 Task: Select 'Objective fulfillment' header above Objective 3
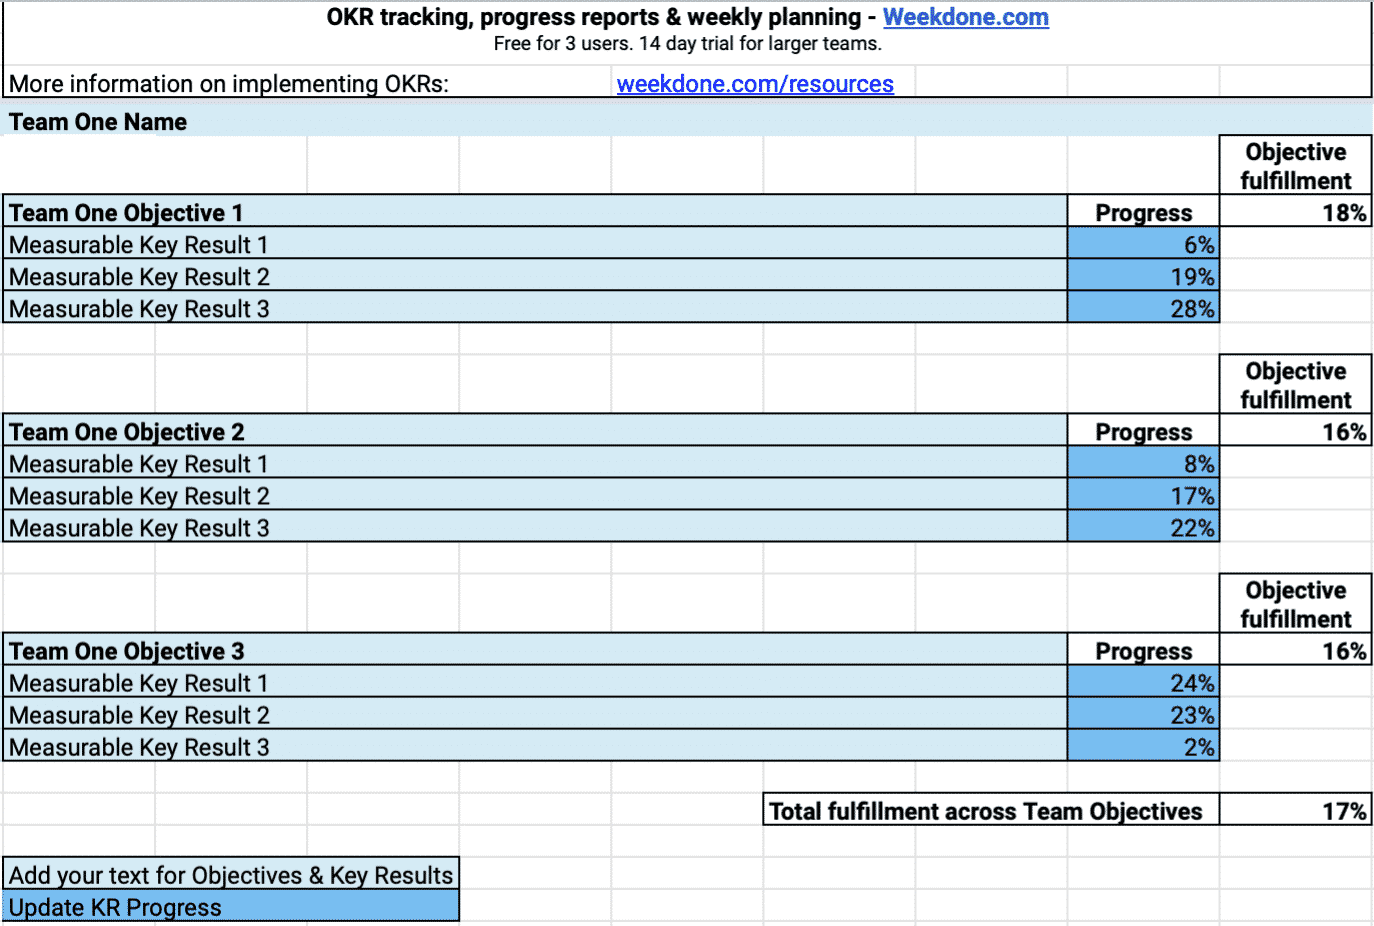click(x=1296, y=604)
